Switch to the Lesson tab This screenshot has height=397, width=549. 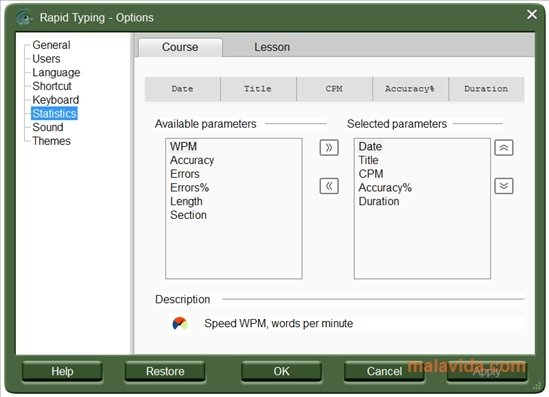(272, 47)
